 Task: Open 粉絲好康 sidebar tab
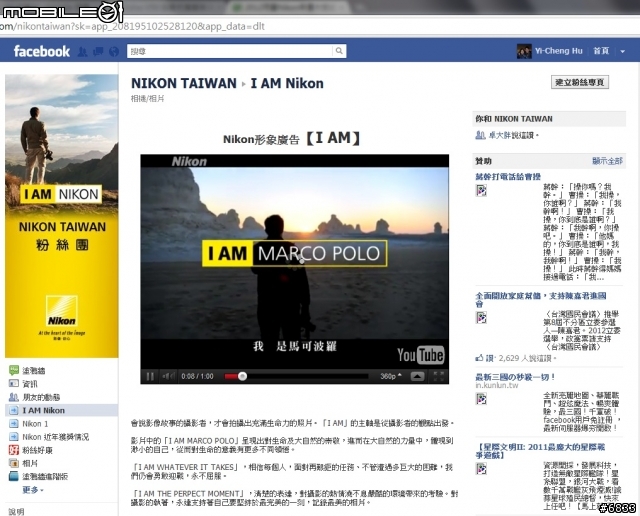[37, 450]
